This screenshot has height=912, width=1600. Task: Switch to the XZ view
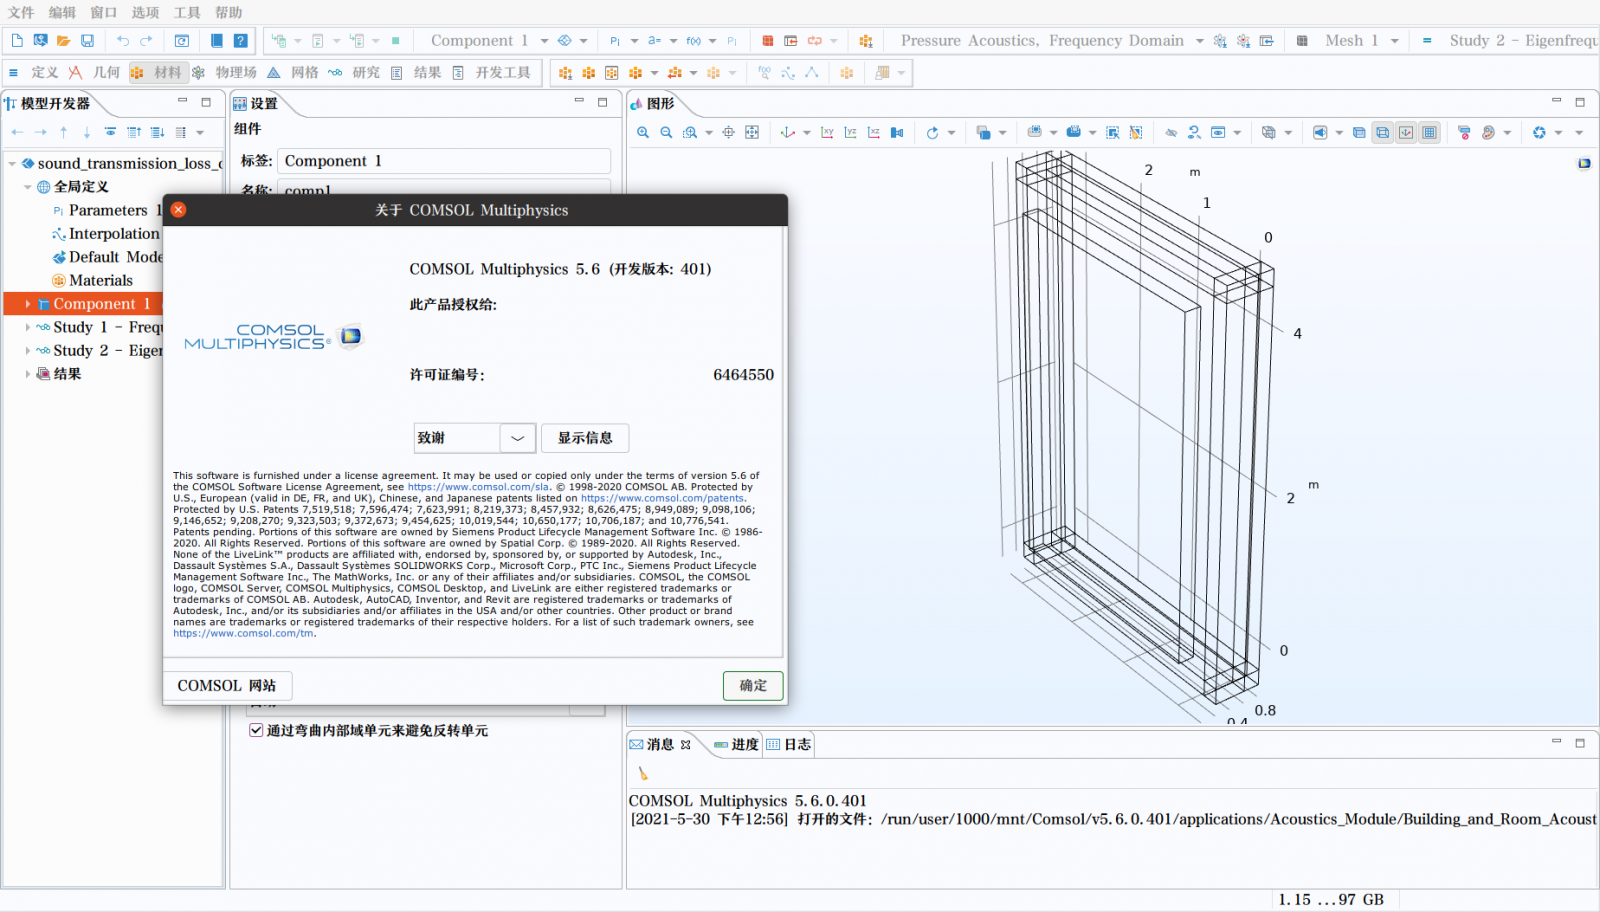pos(874,132)
